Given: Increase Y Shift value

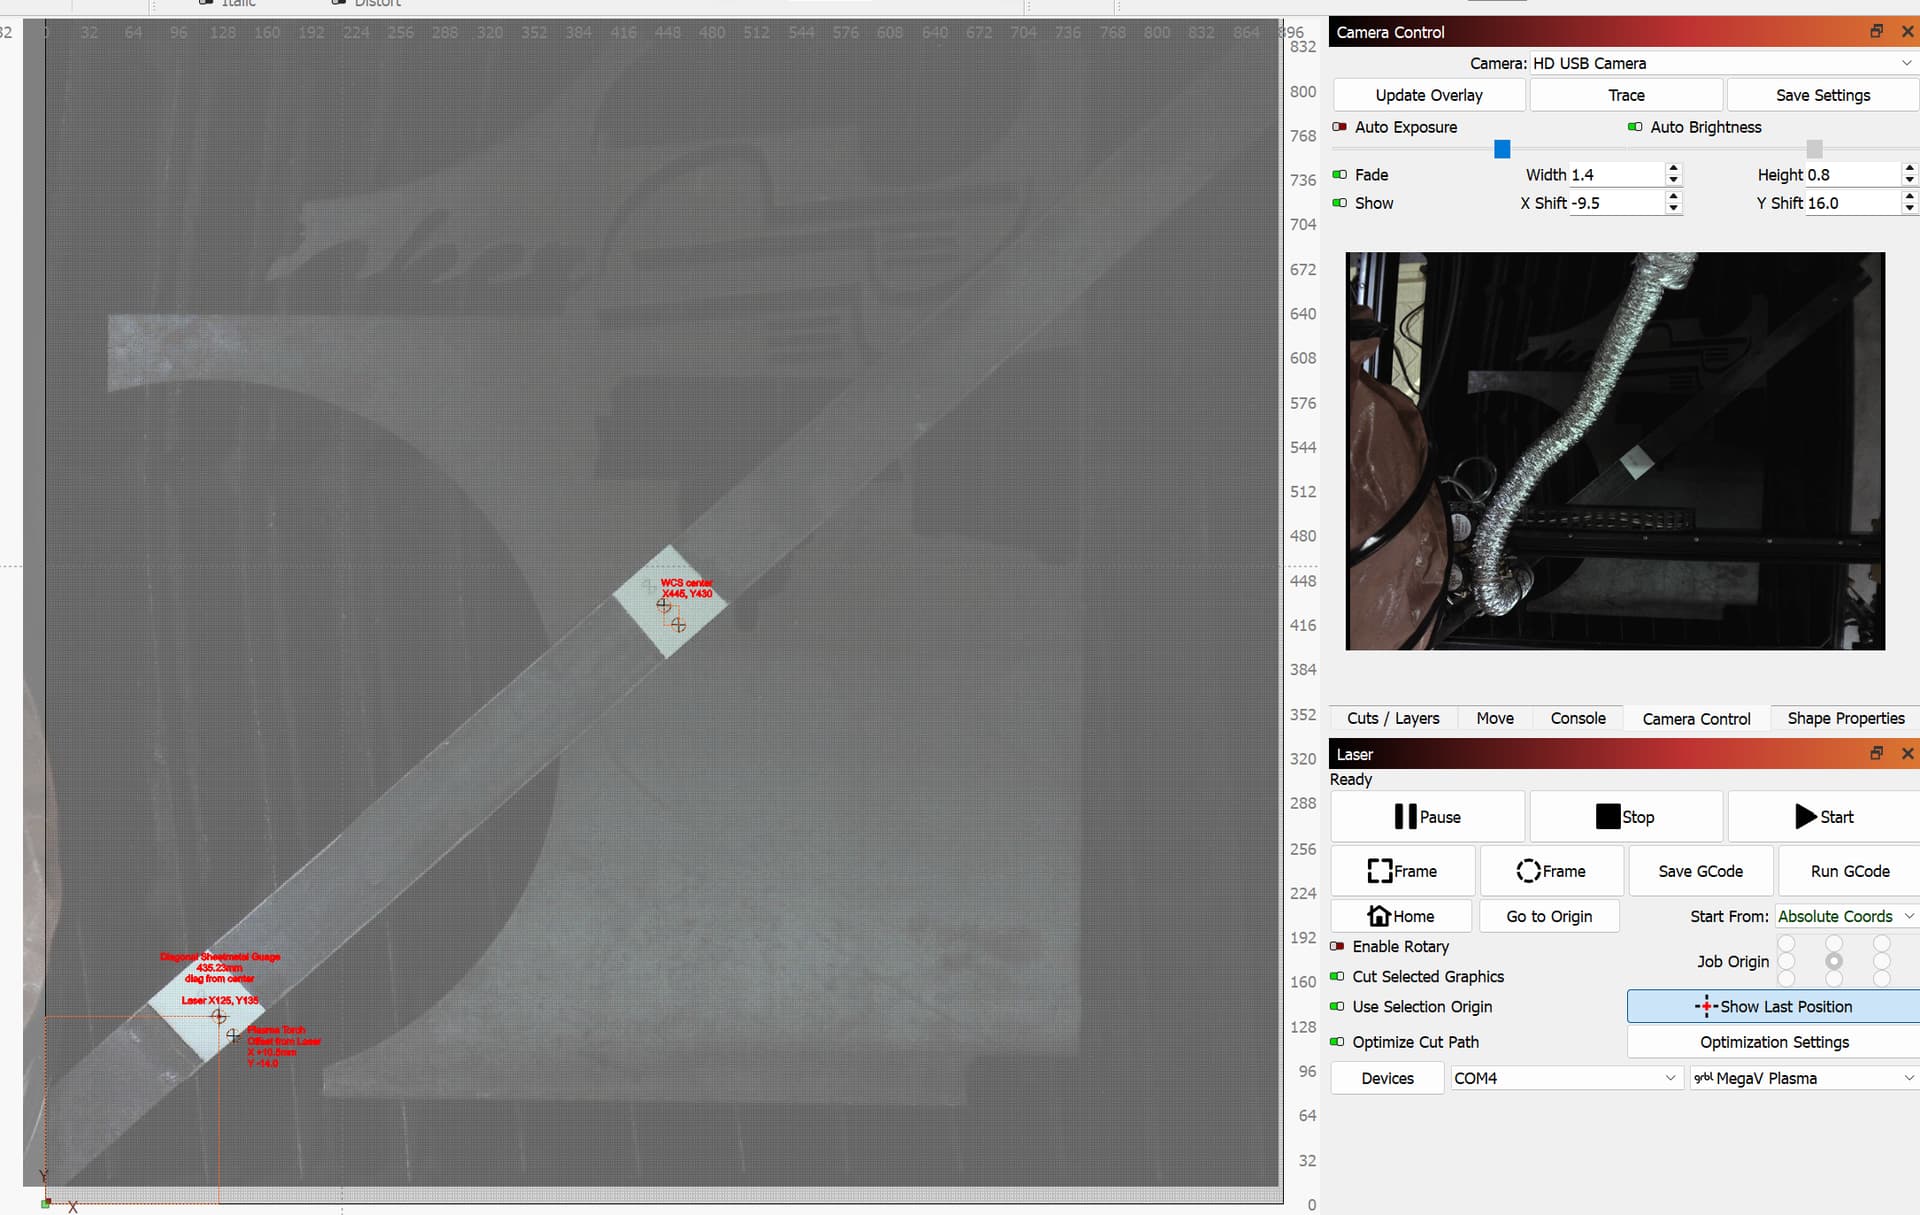Looking at the screenshot, I should (x=1909, y=197).
